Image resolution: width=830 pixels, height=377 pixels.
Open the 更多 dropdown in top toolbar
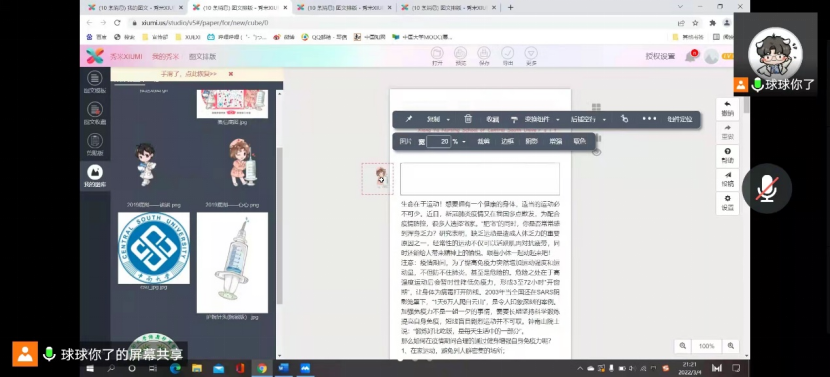pos(531,56)
